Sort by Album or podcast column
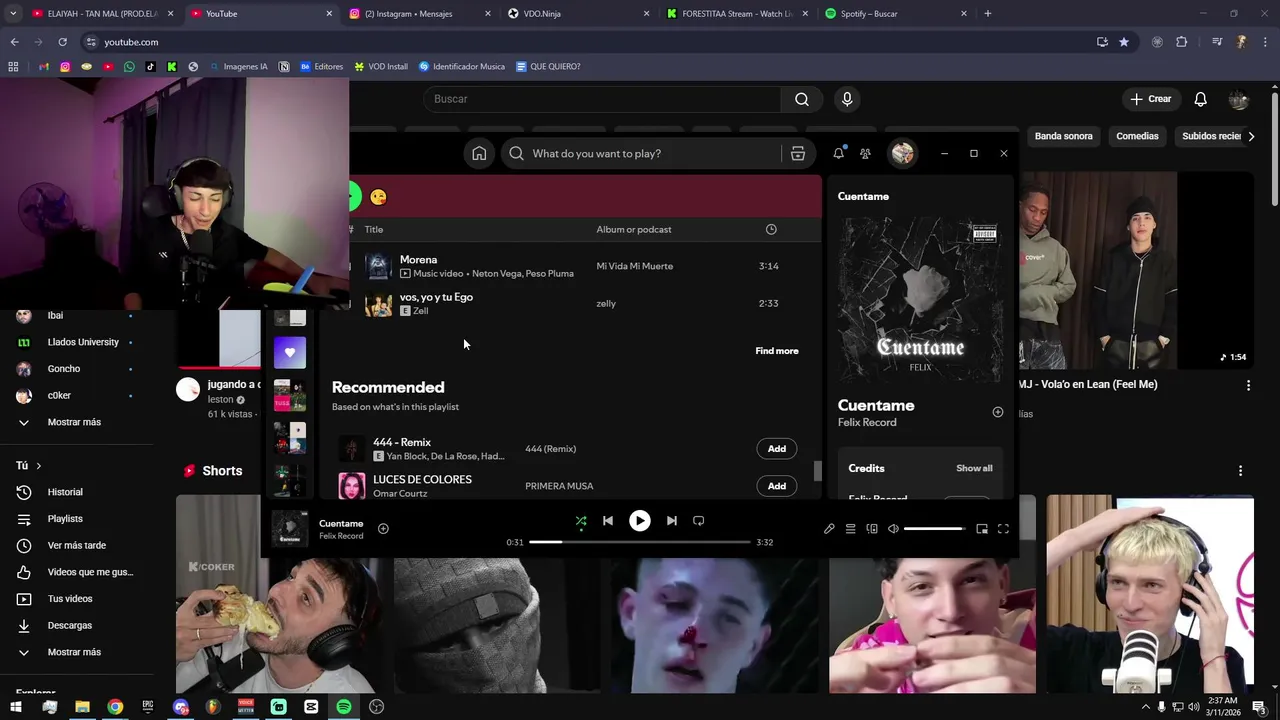 tap(634, 229)
